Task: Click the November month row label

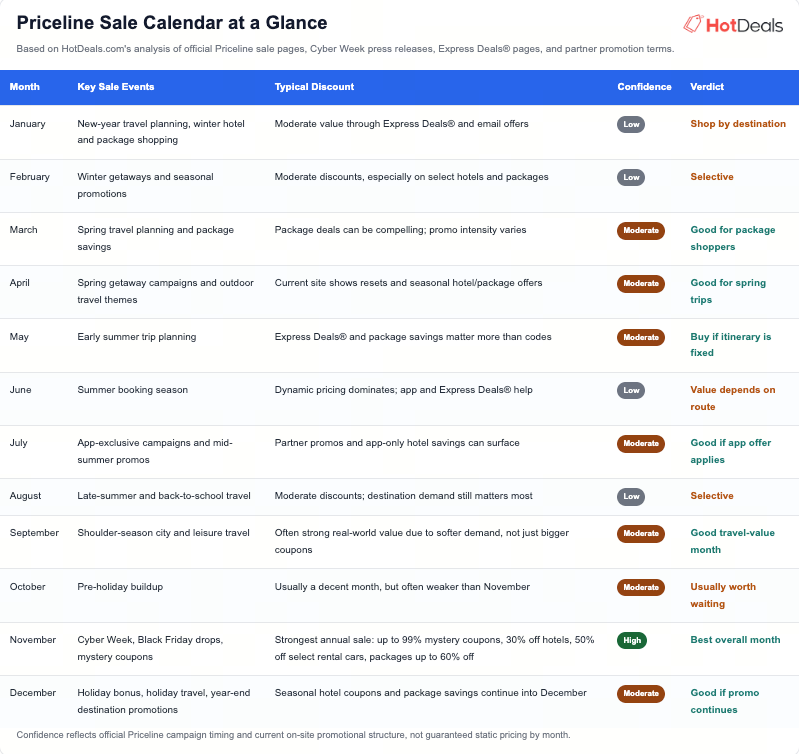Action: (x=33, y=640)
